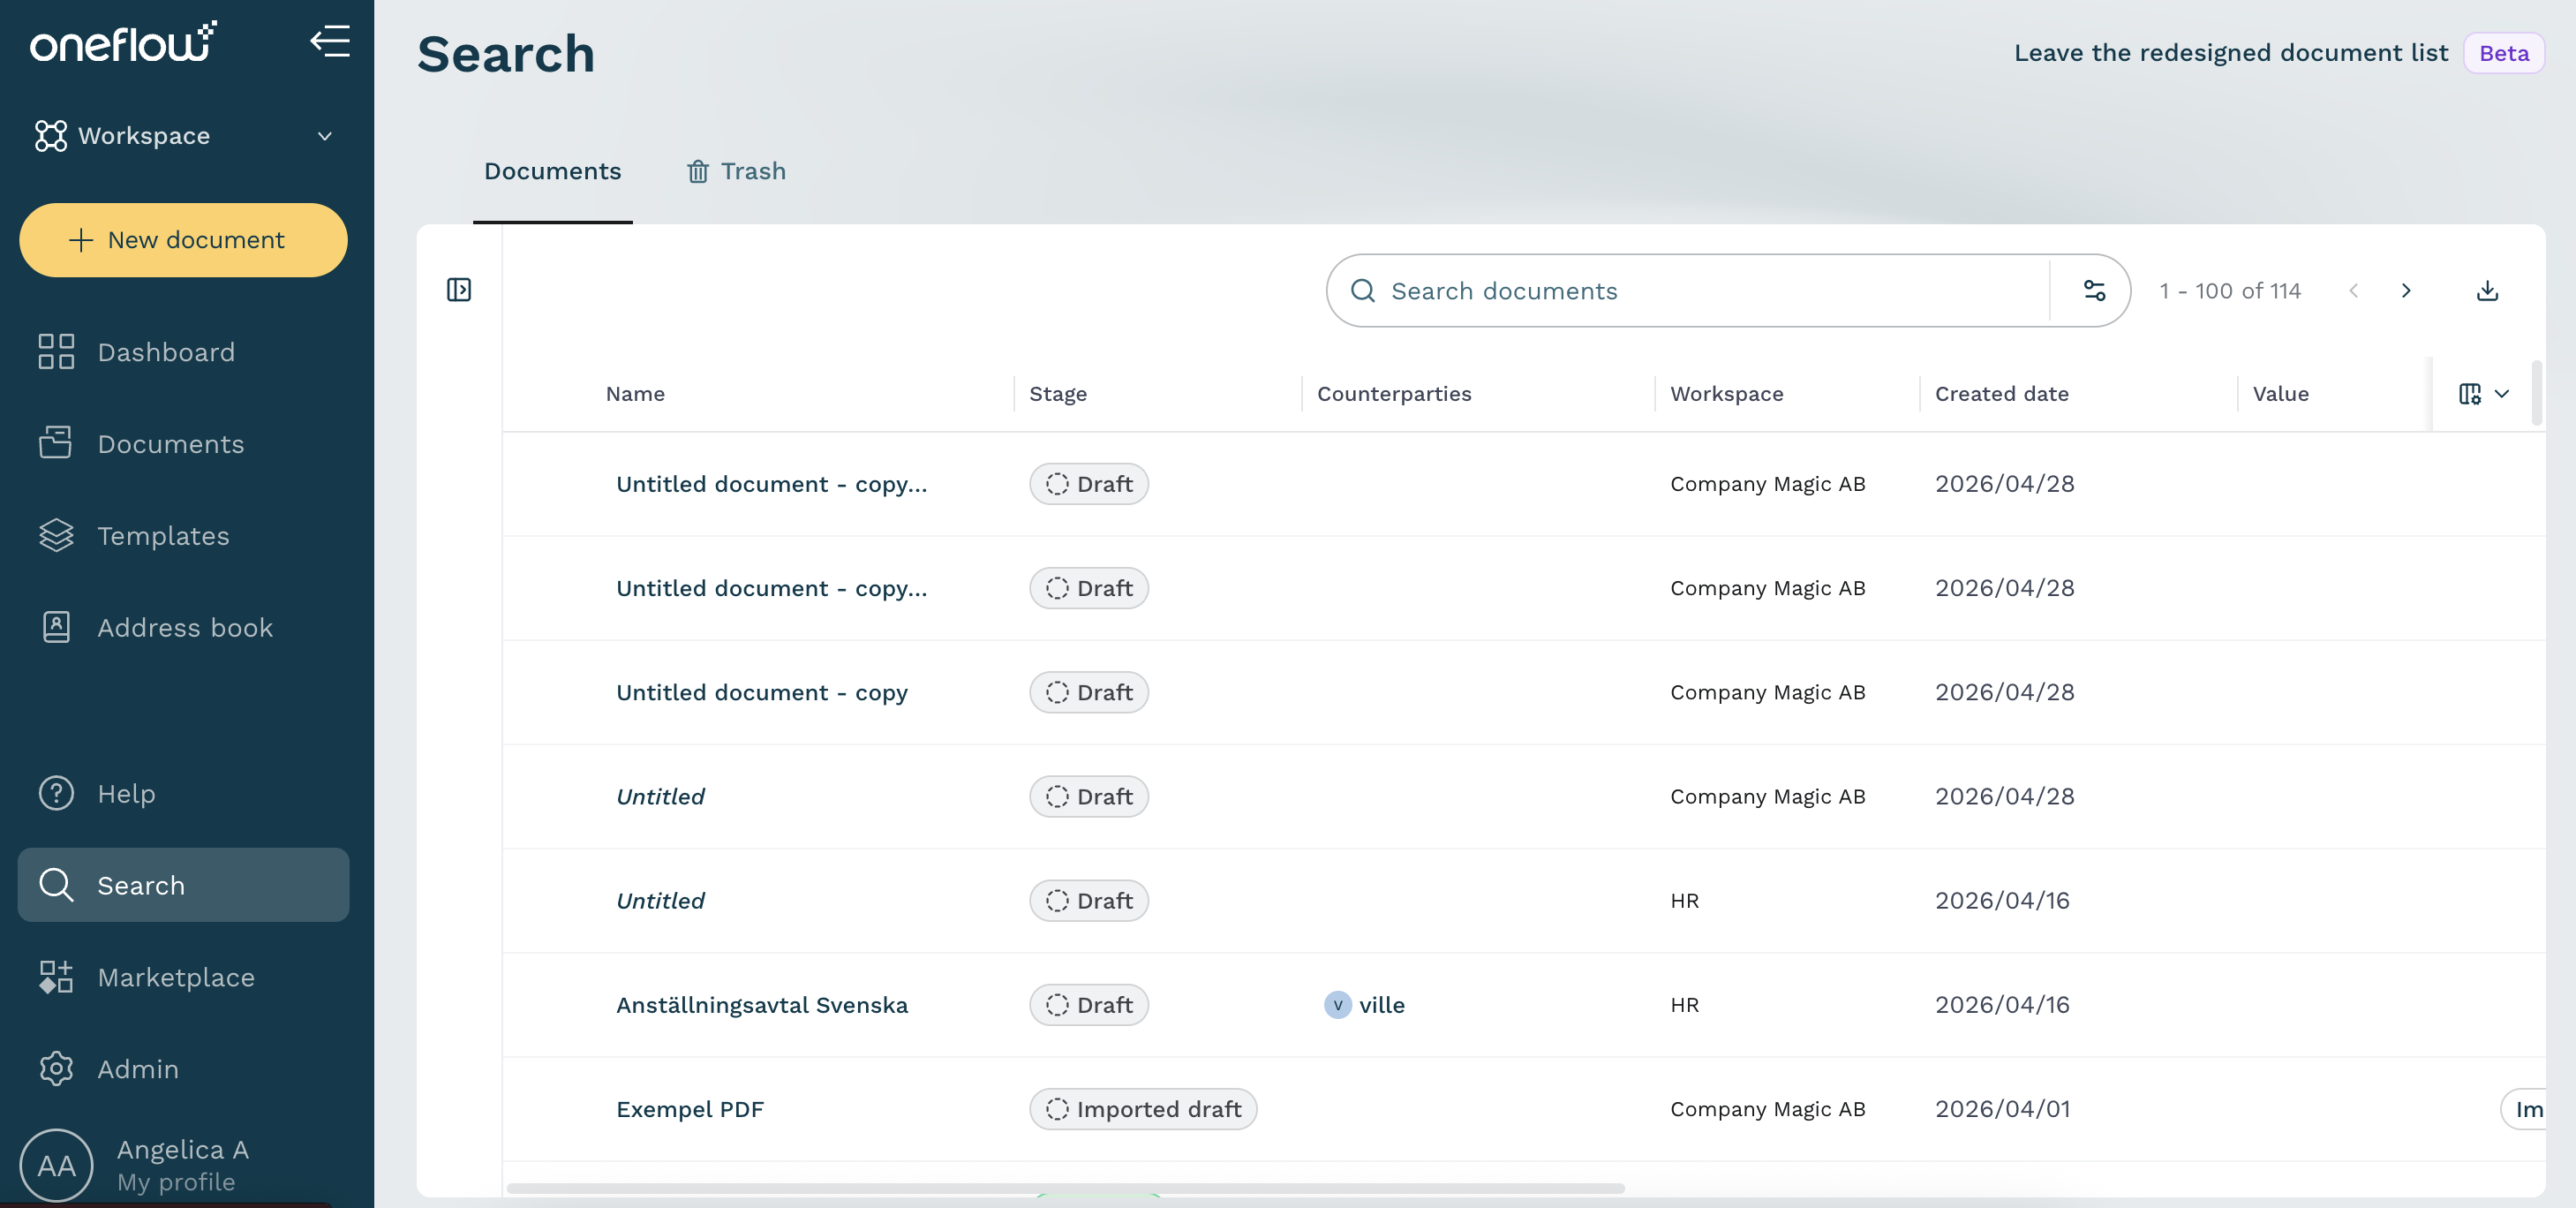Open Marketplace in the sidebar

click(184, 977)
